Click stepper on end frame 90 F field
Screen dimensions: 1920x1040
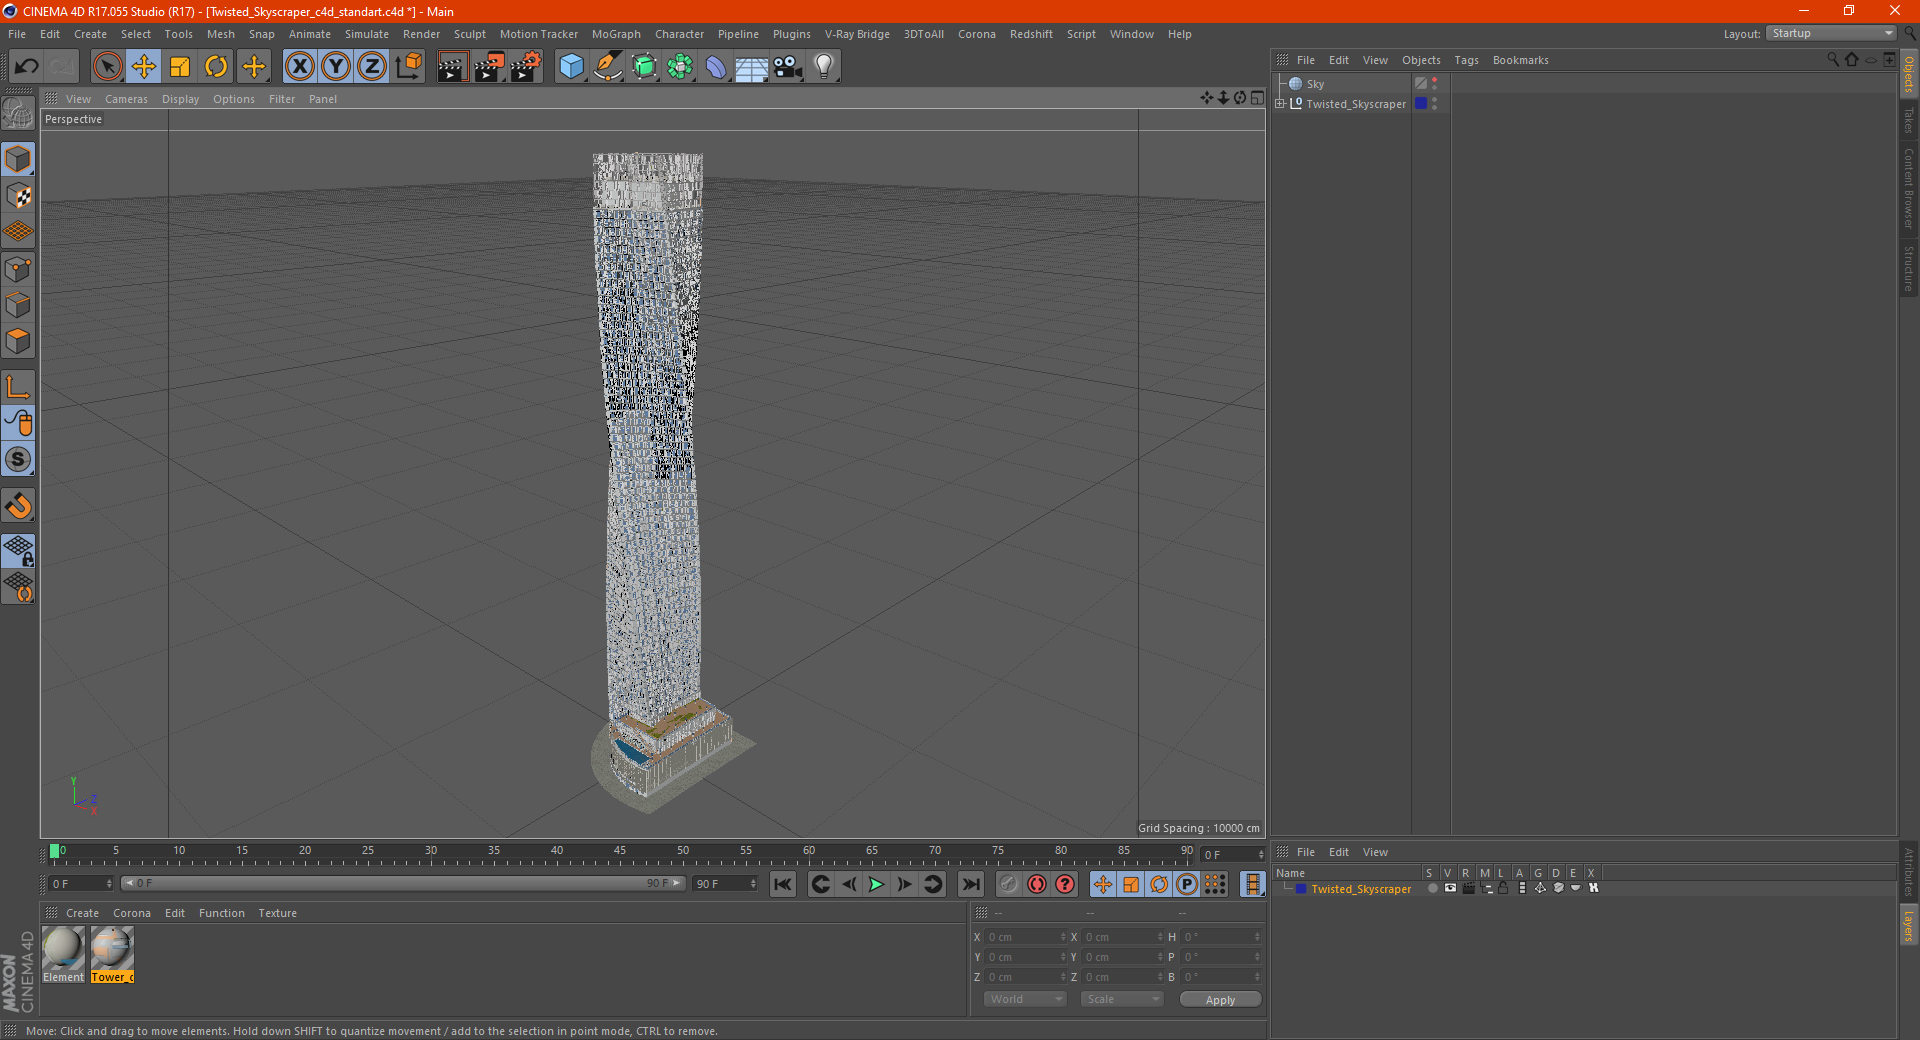(753, 884)
